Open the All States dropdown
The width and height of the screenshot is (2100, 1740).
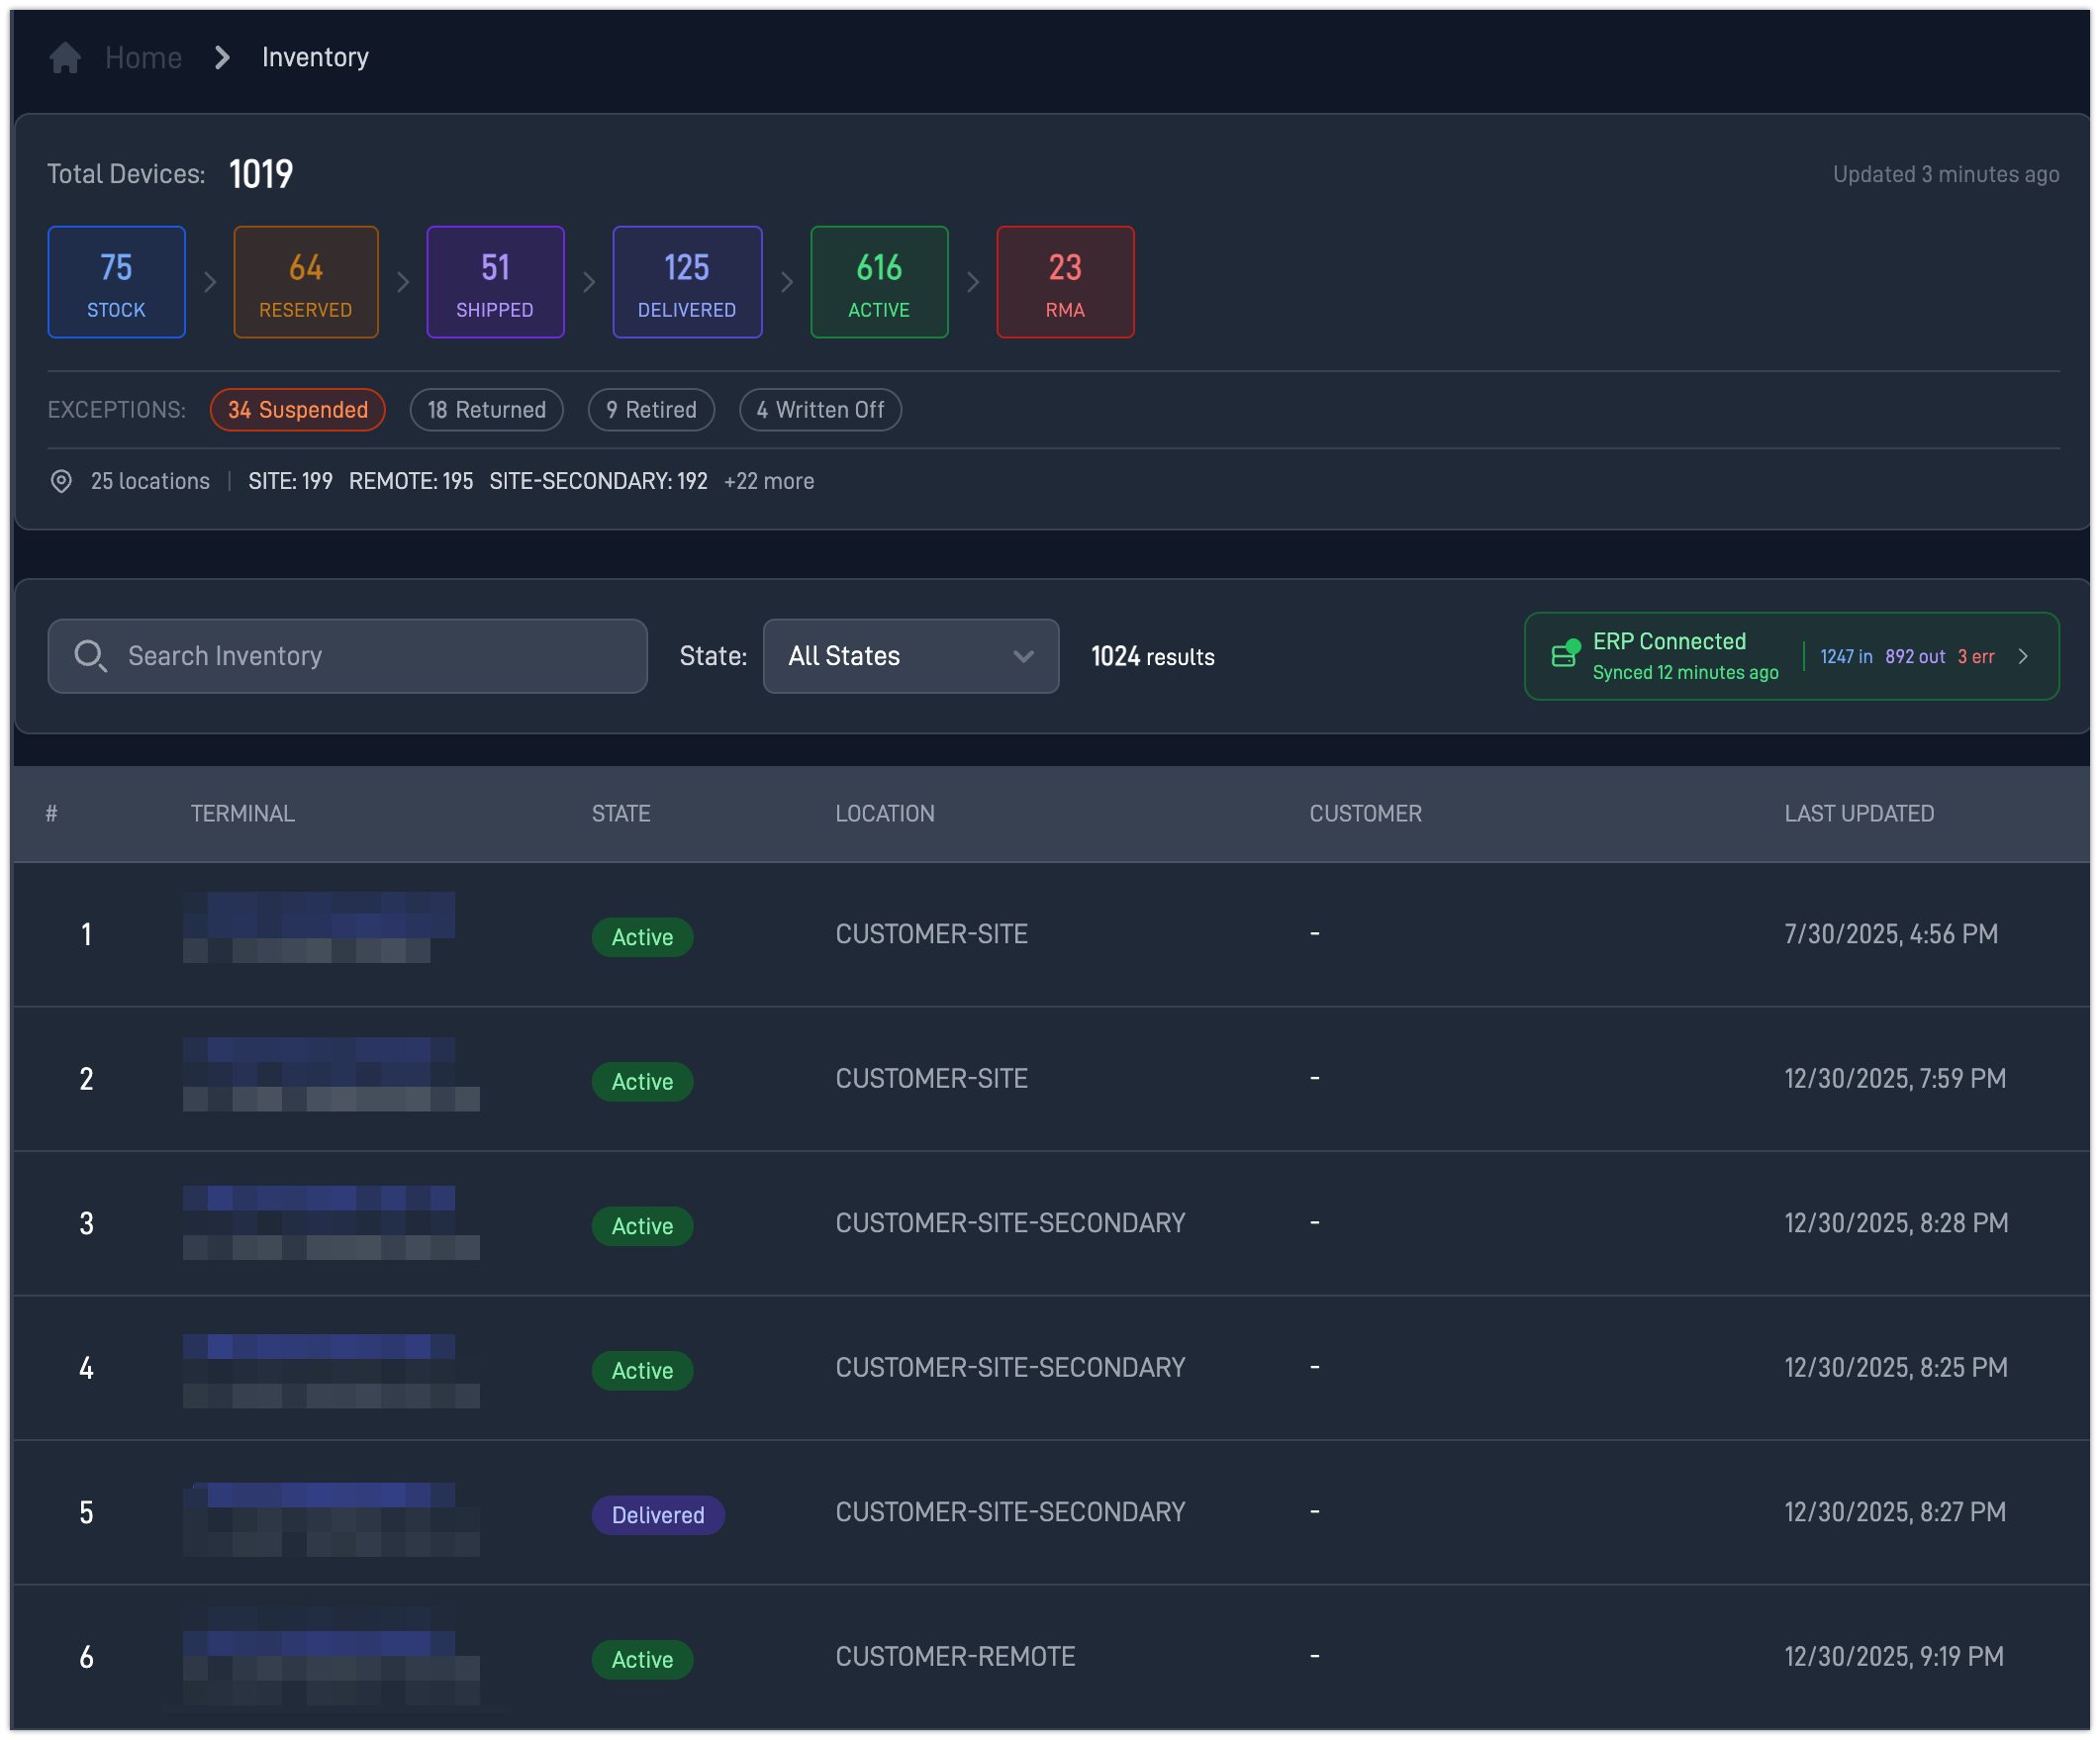[910, 656]
